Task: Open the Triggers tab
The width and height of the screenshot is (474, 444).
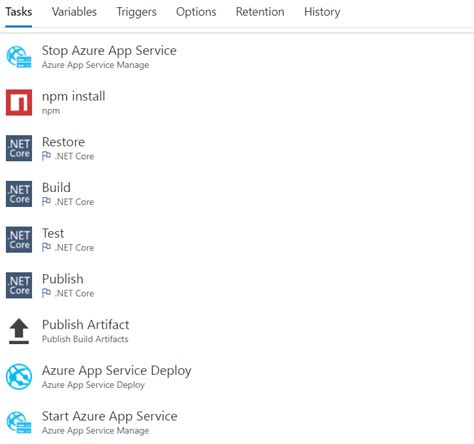Action: click(136, 12)
